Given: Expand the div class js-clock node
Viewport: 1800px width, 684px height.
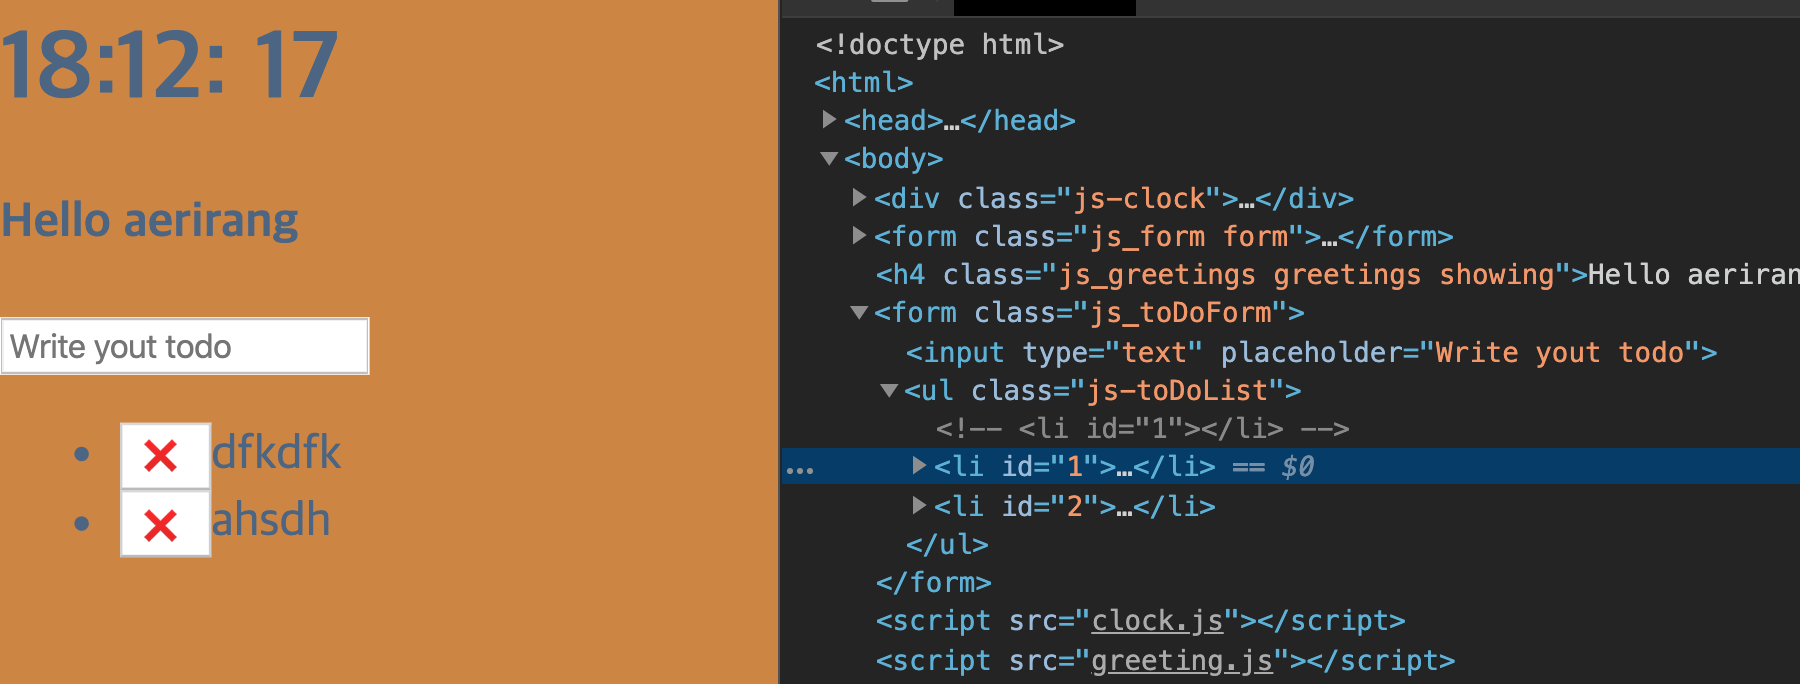Looking at the screenshot, I should tap(859, 197).
